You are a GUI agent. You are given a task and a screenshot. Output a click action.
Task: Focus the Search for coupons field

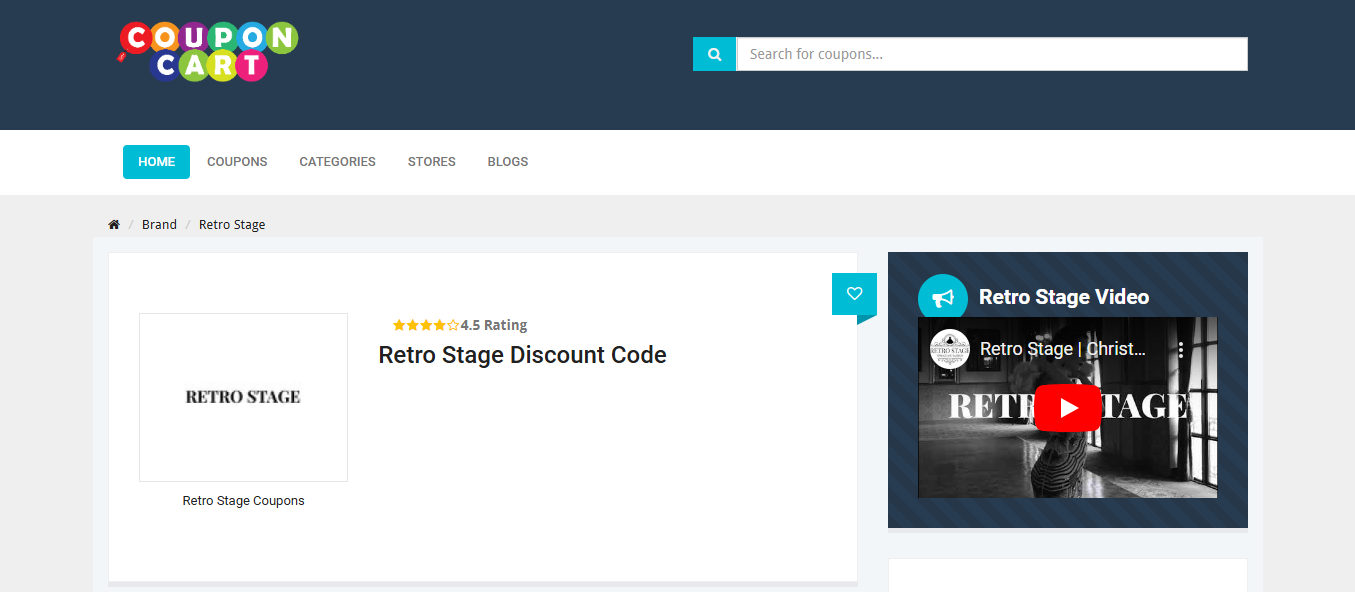[x=992, y=54]
